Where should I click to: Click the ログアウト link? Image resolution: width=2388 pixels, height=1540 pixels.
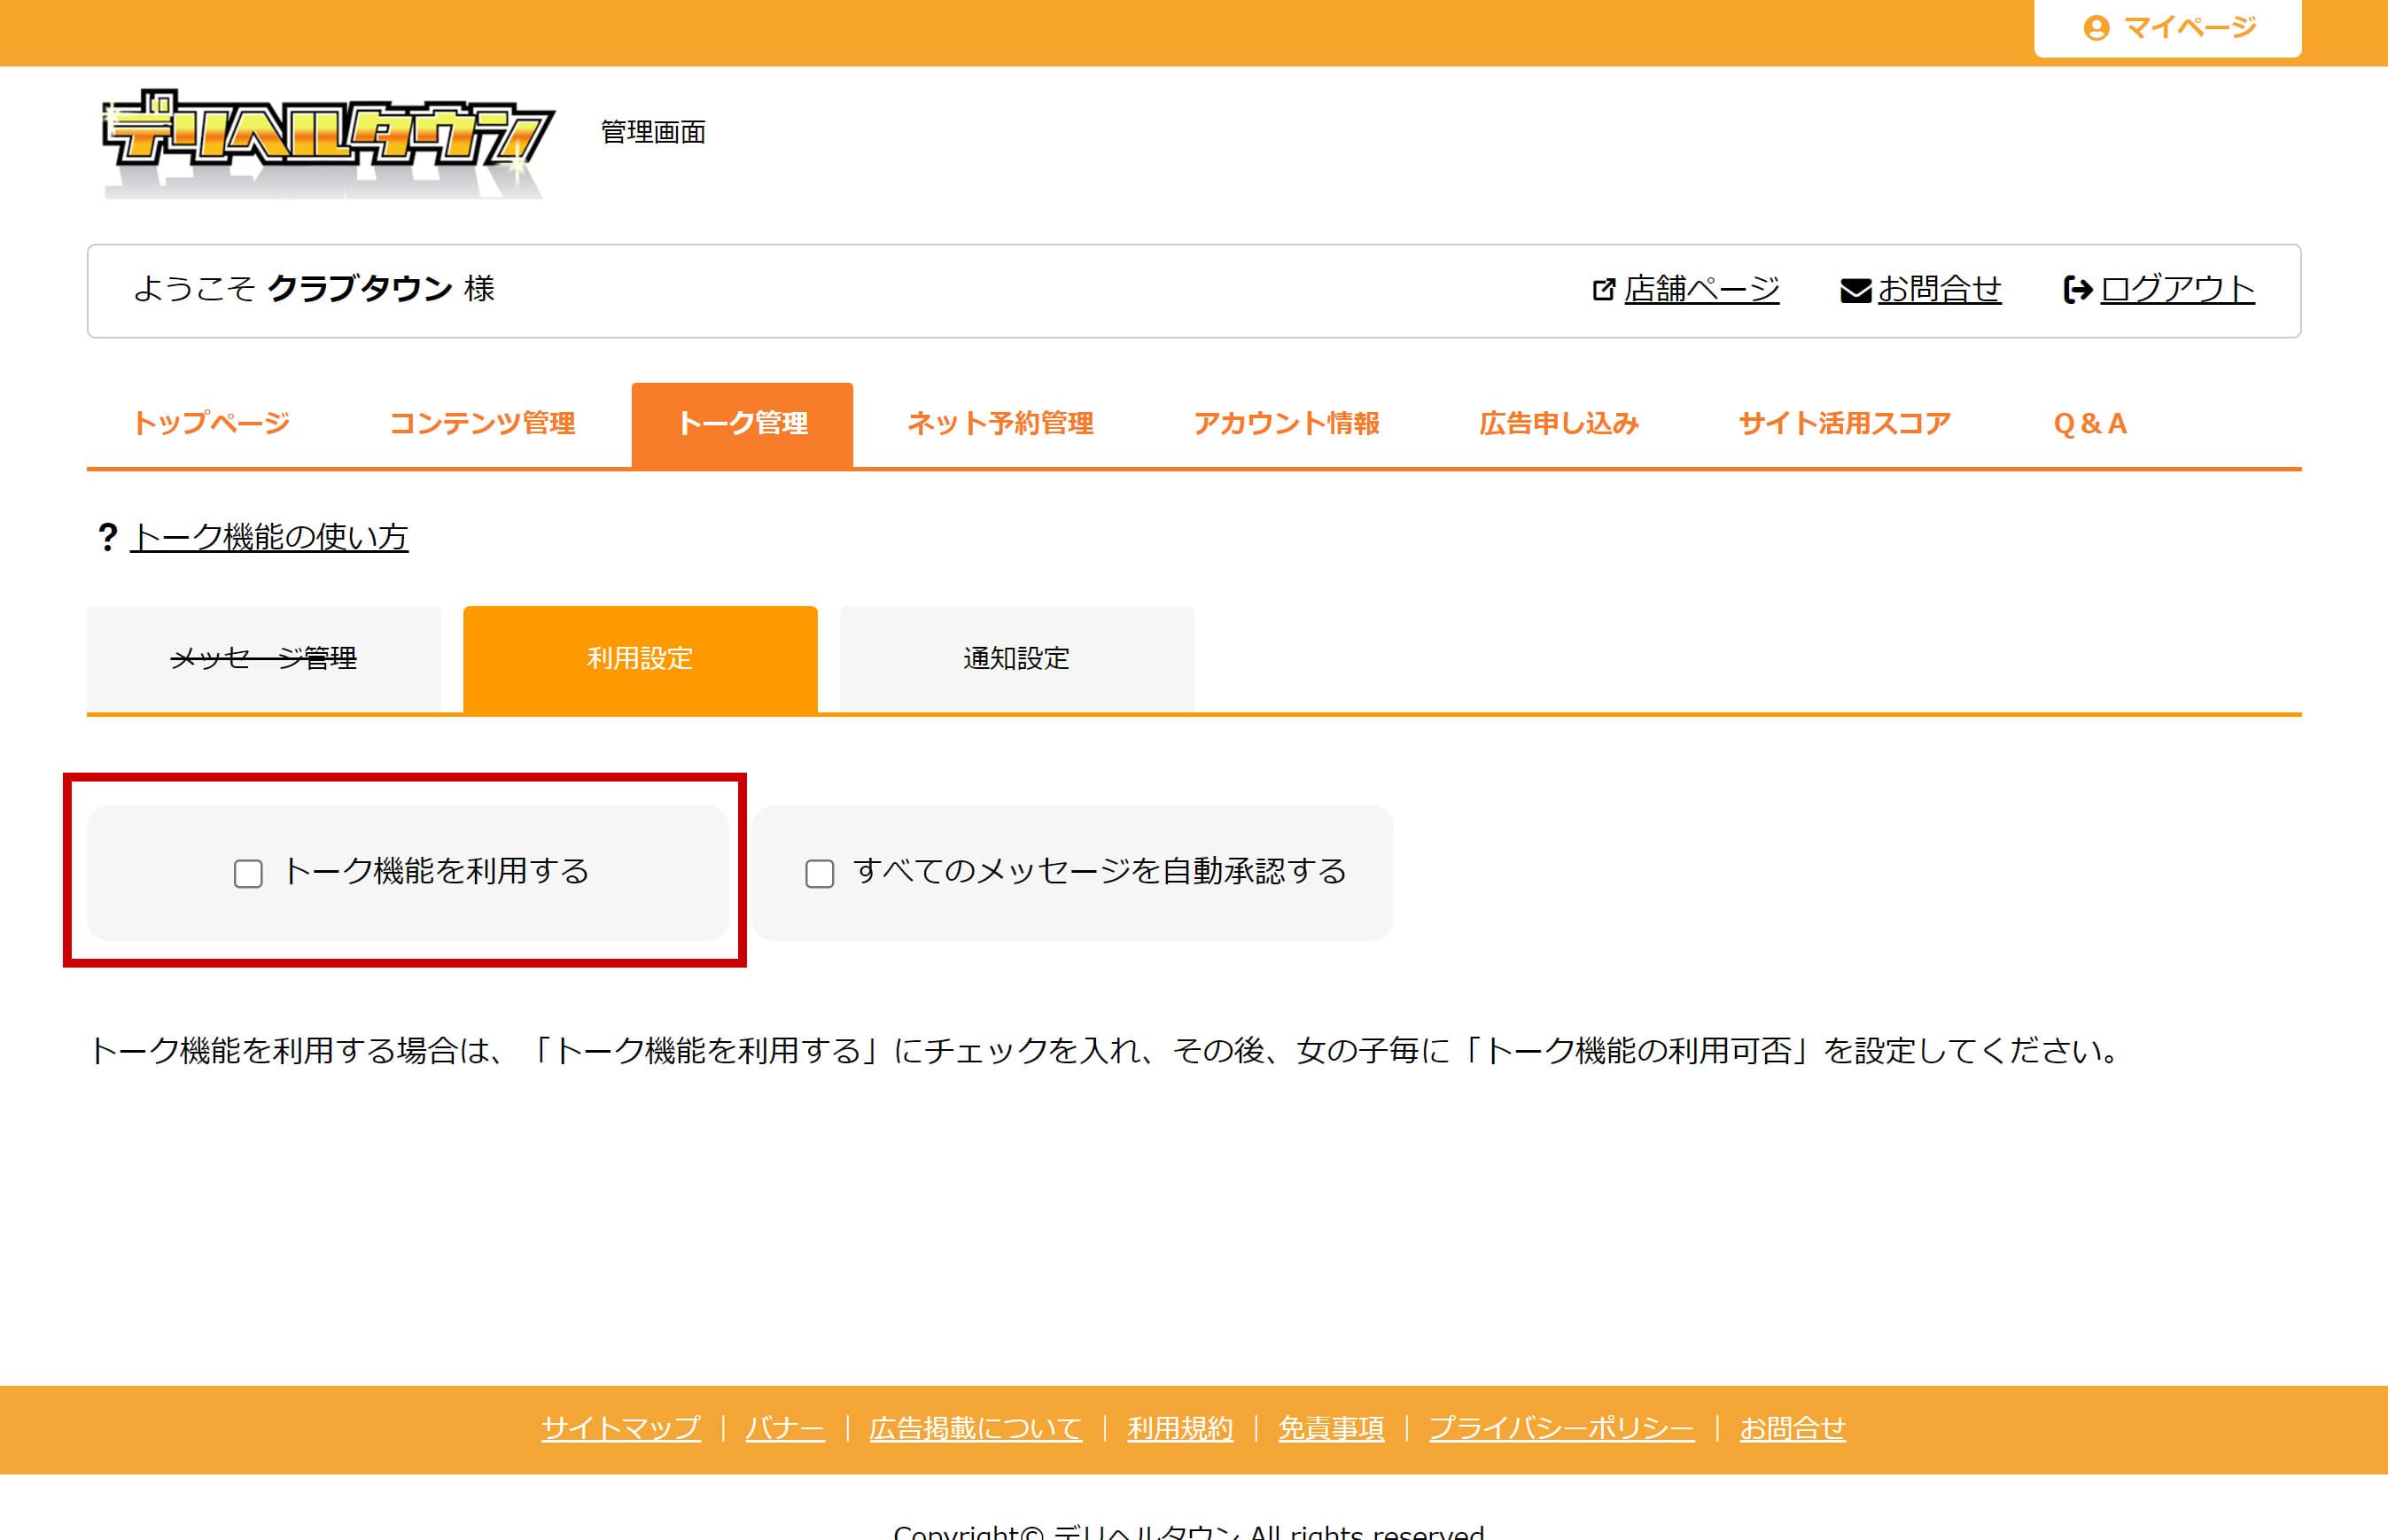click(x=2177, y=290)
